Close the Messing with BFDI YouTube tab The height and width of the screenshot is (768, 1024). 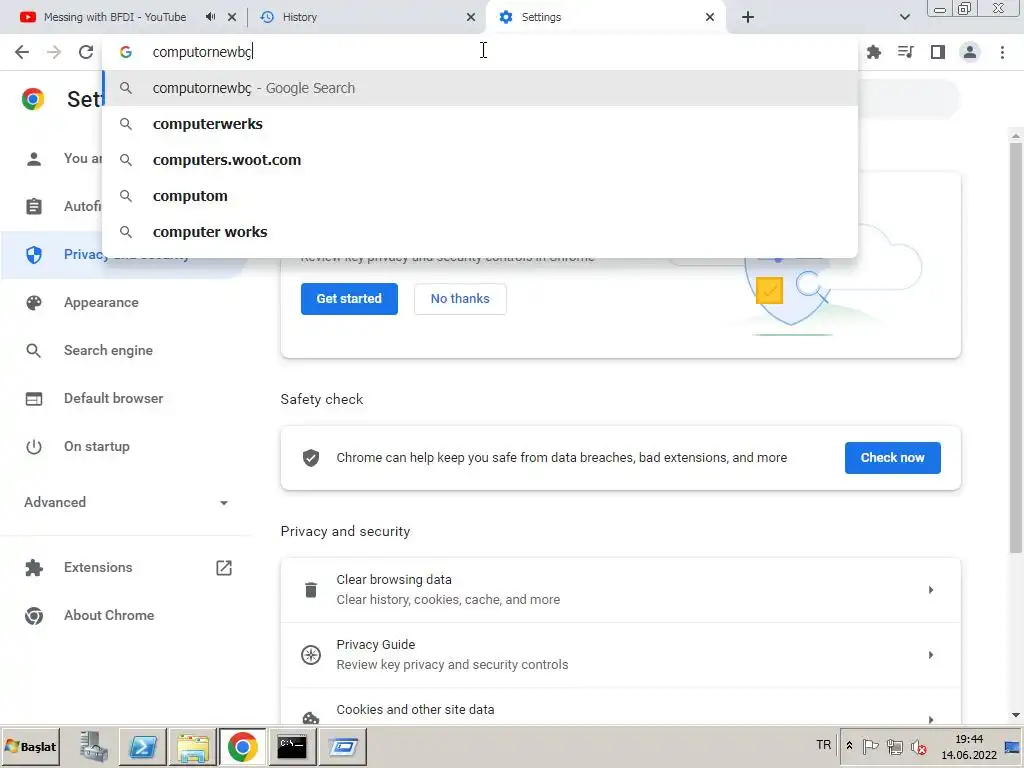pos(232,17)
